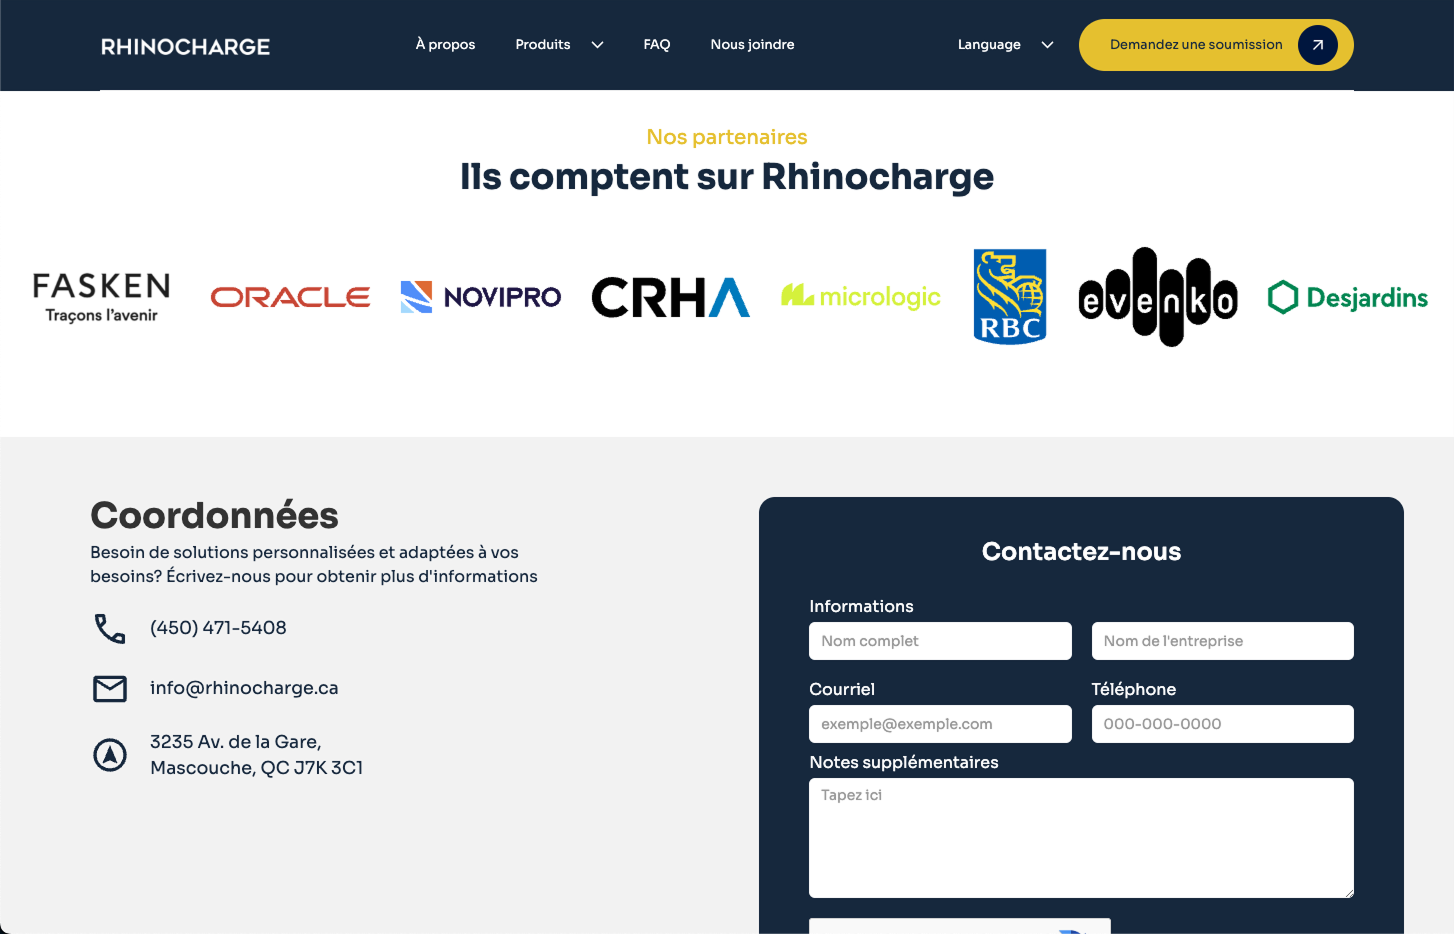1454x934 pixels.
Task: Open the 3235 Av. de la Gare address
Action: click(256, 755)
